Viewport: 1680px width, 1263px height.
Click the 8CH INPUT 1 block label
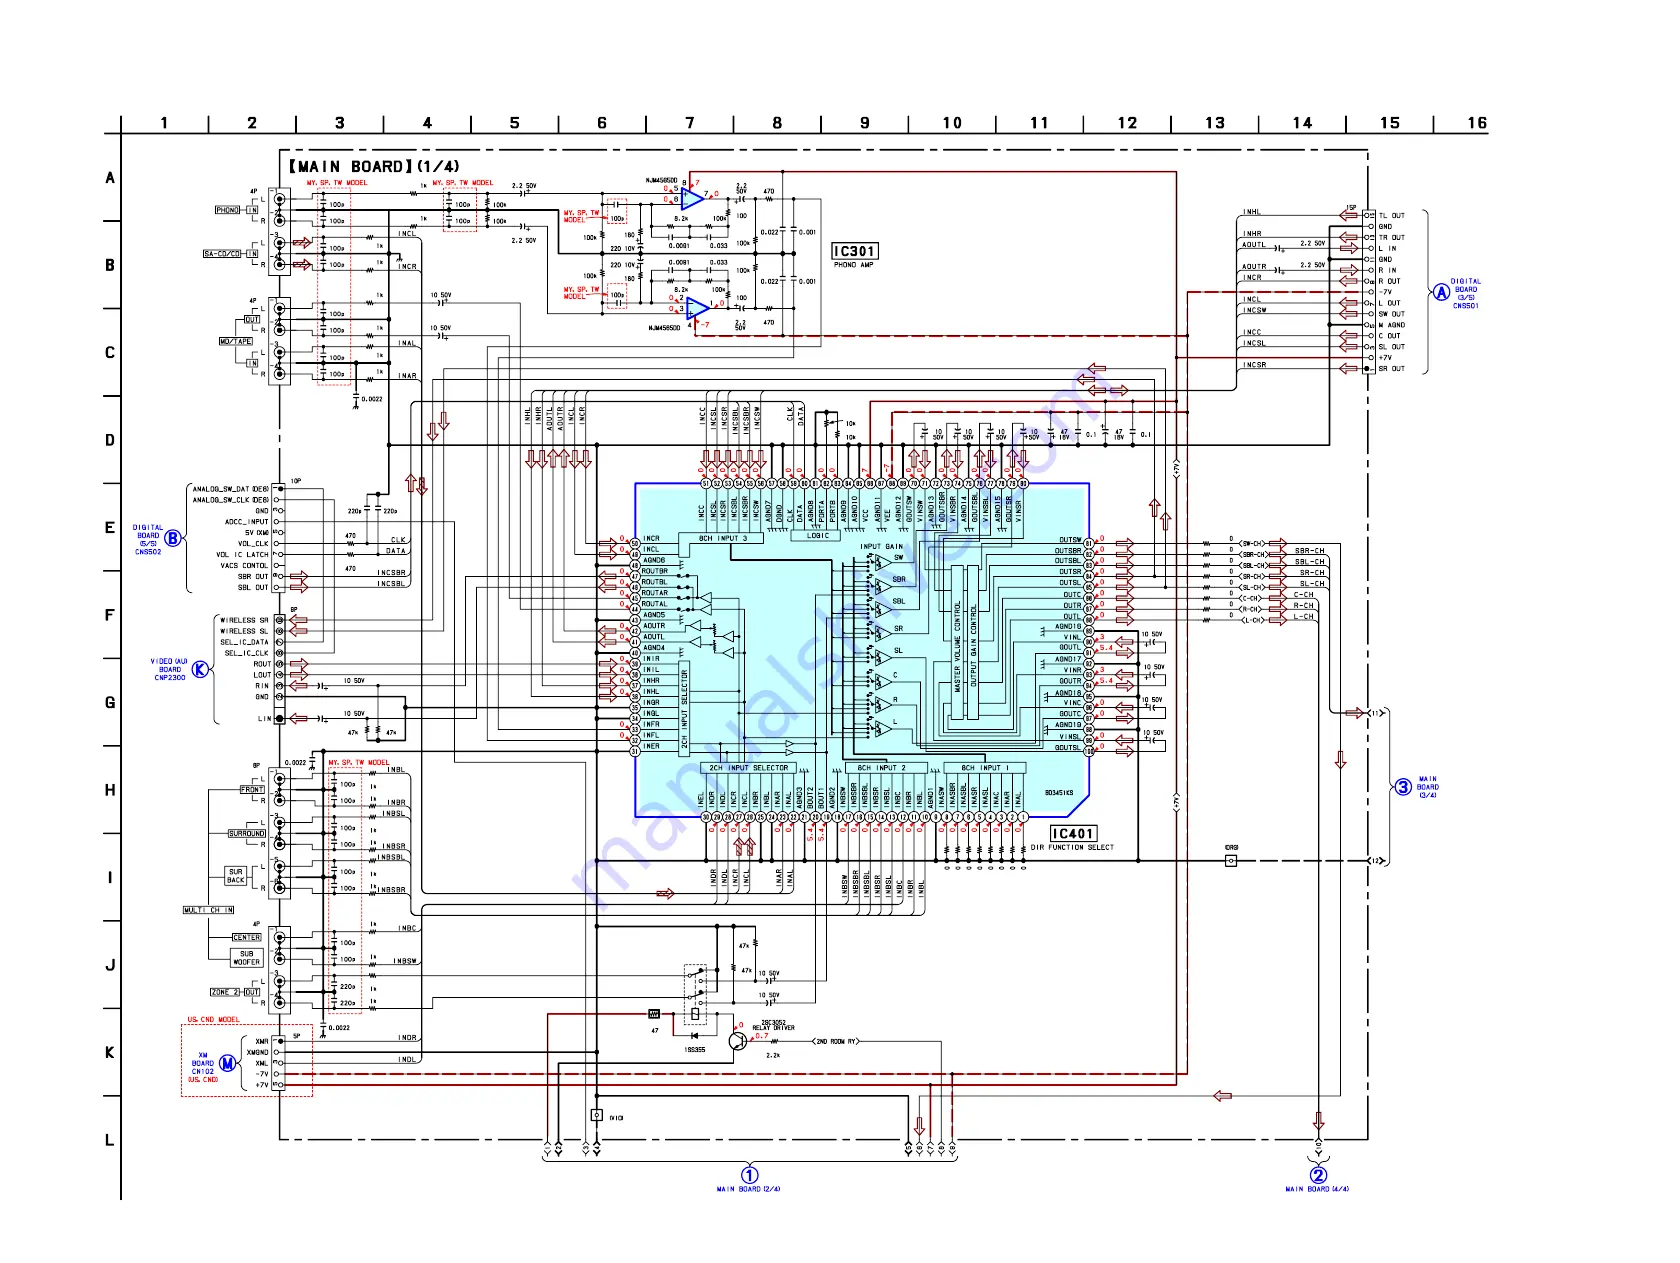pyautogui.click(x=985, y=768)
